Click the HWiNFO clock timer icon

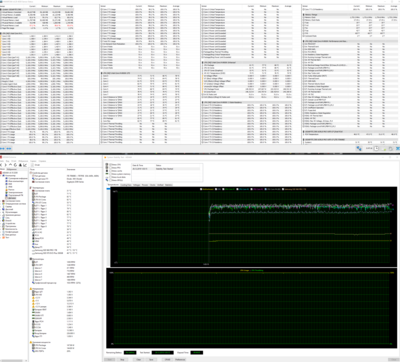pos(376,148)
